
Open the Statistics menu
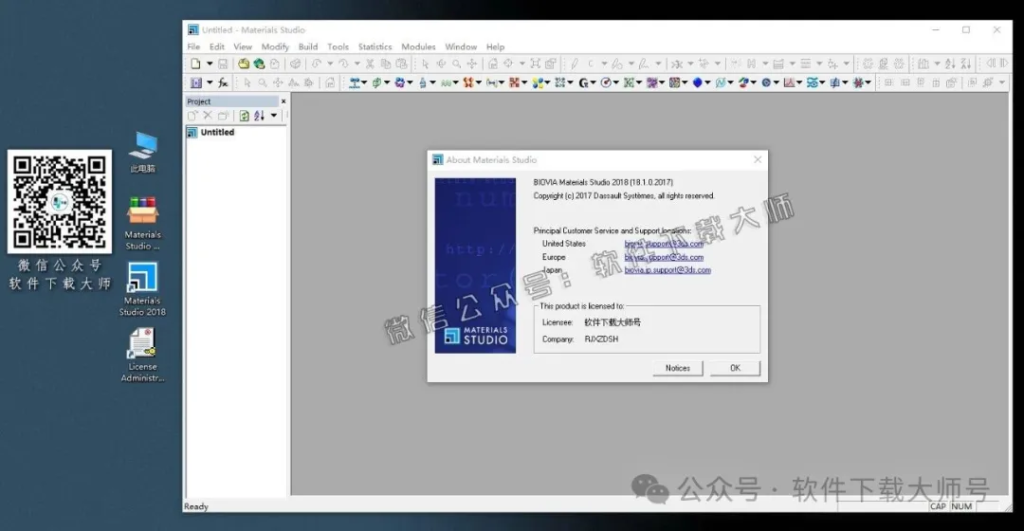[375, 47]
